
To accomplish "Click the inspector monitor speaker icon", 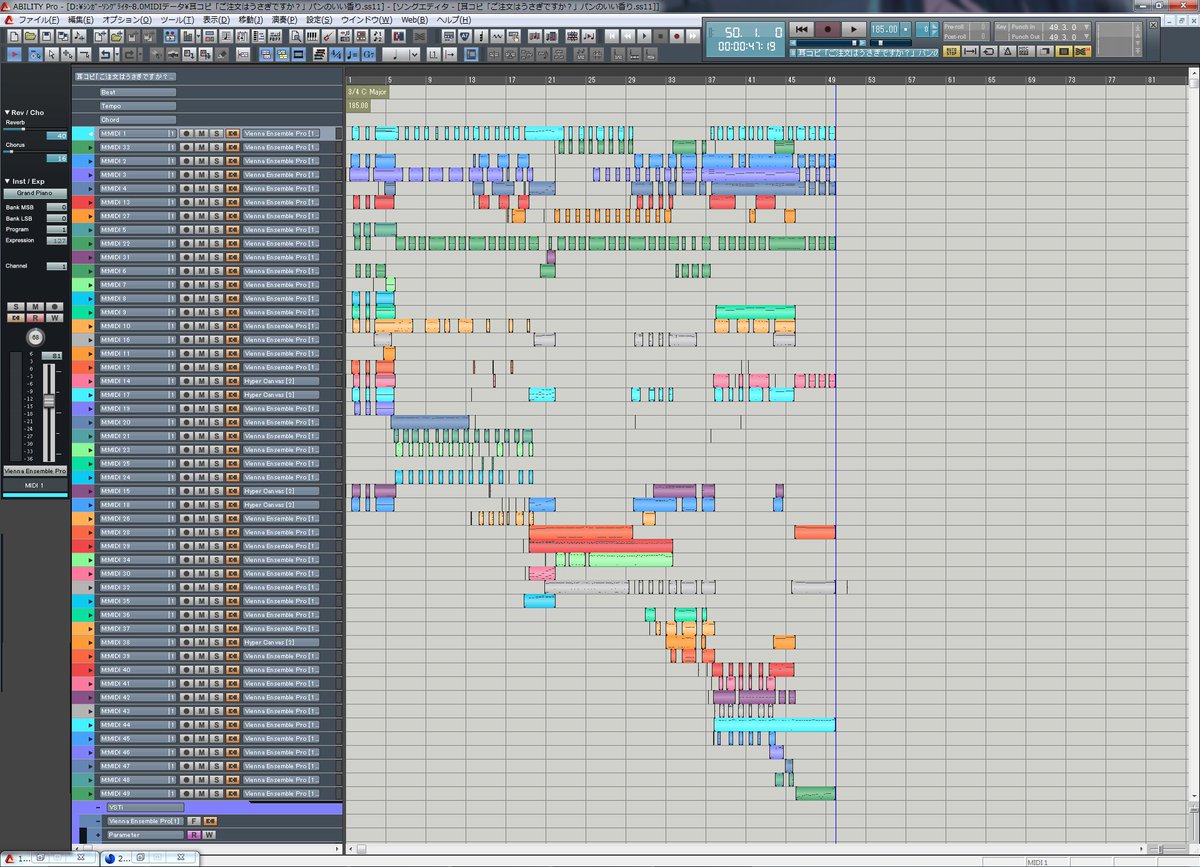I will pyautogui.click(x=16, y=318).
